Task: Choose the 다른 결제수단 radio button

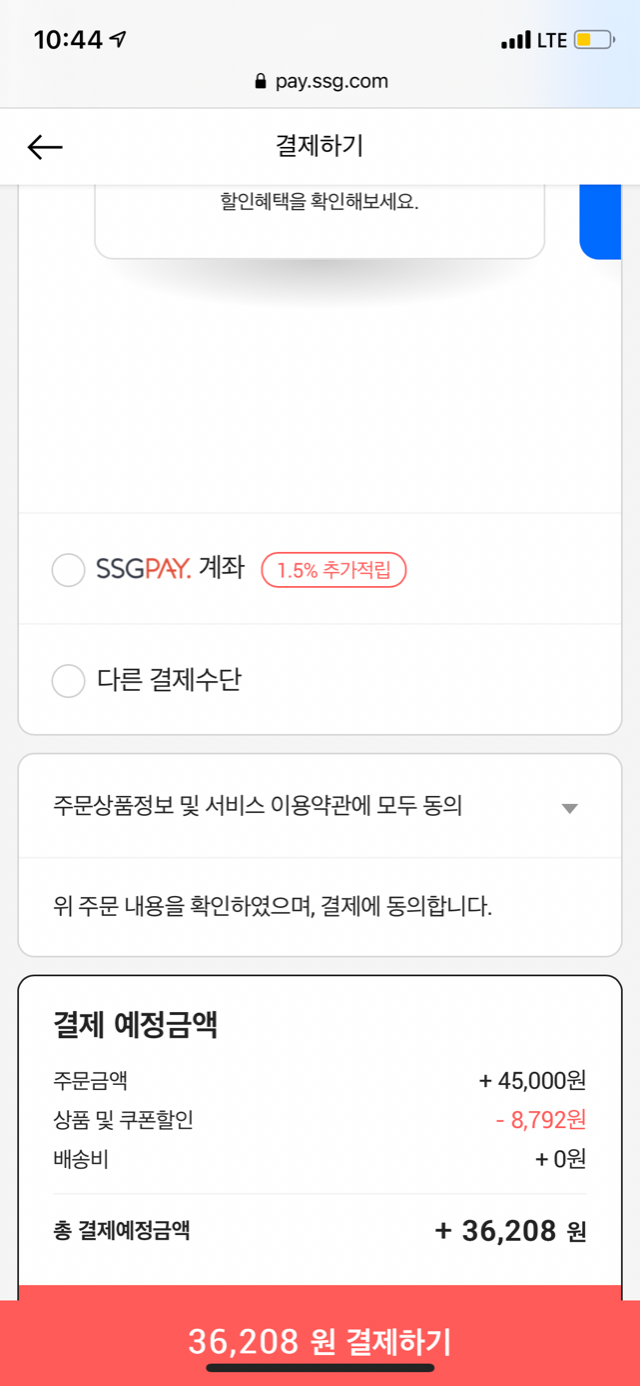Action: point(68,681)
